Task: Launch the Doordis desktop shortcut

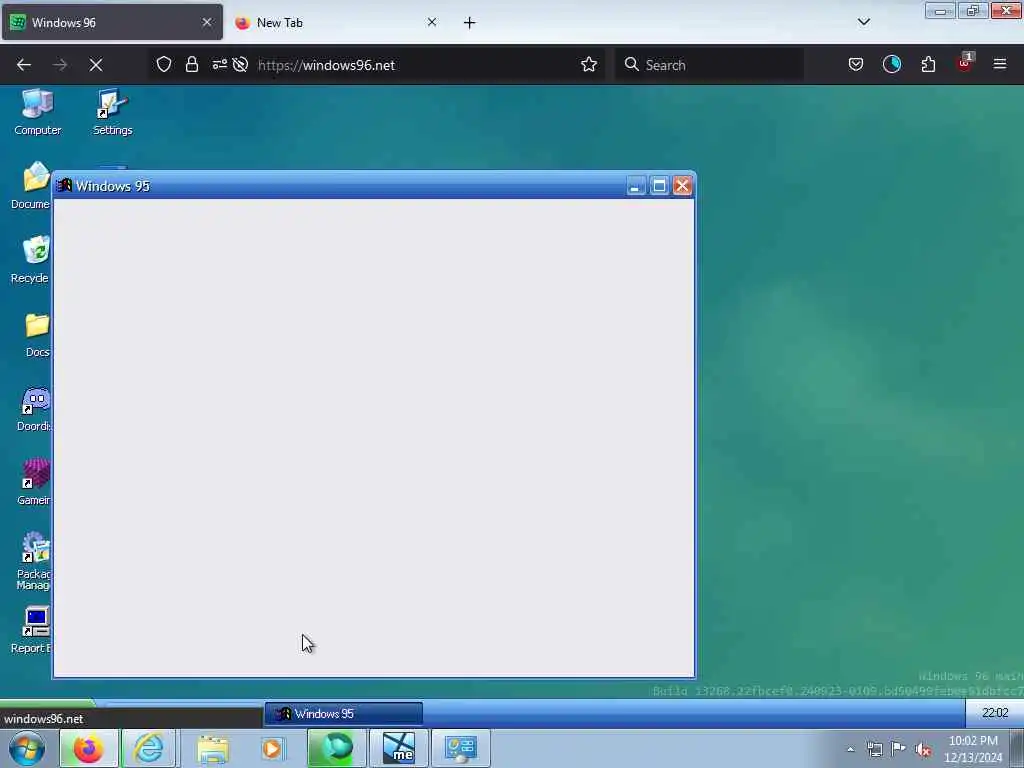Action: [34, 409]
